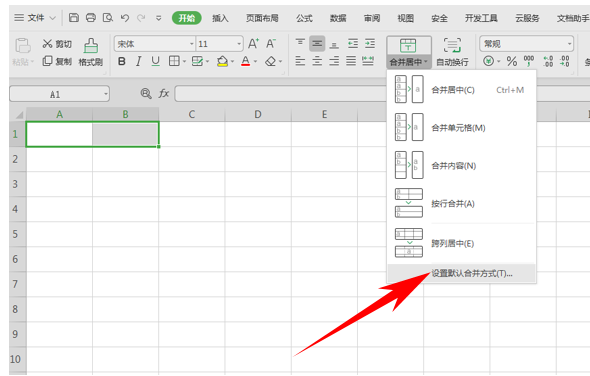Screen dimensions: 590x376
Task: Choose 合并单元格(M) from the menu
Action: (461, 128)
